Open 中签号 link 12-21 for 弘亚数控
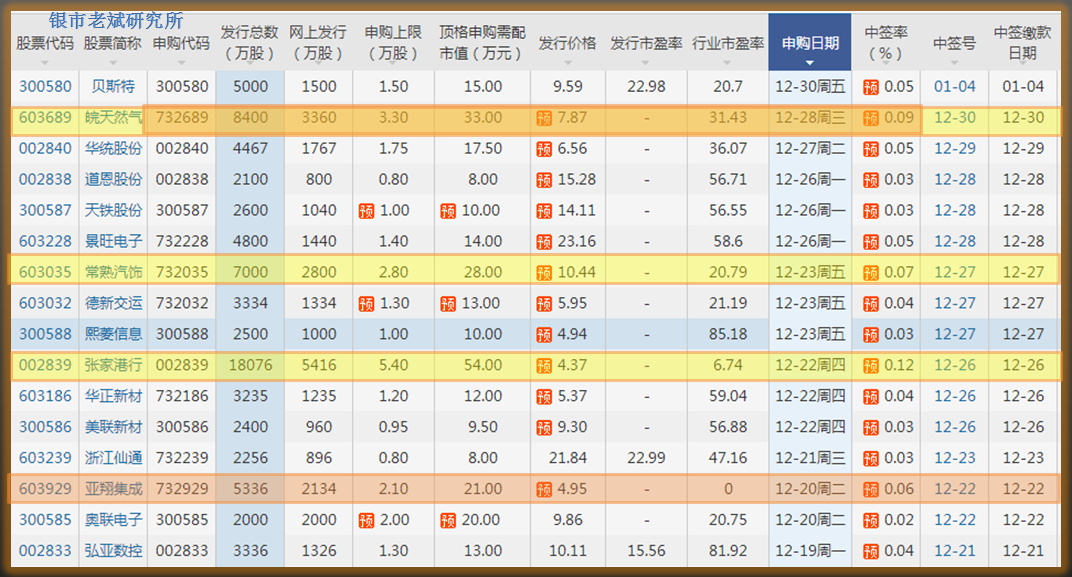 tap(954, 550)
